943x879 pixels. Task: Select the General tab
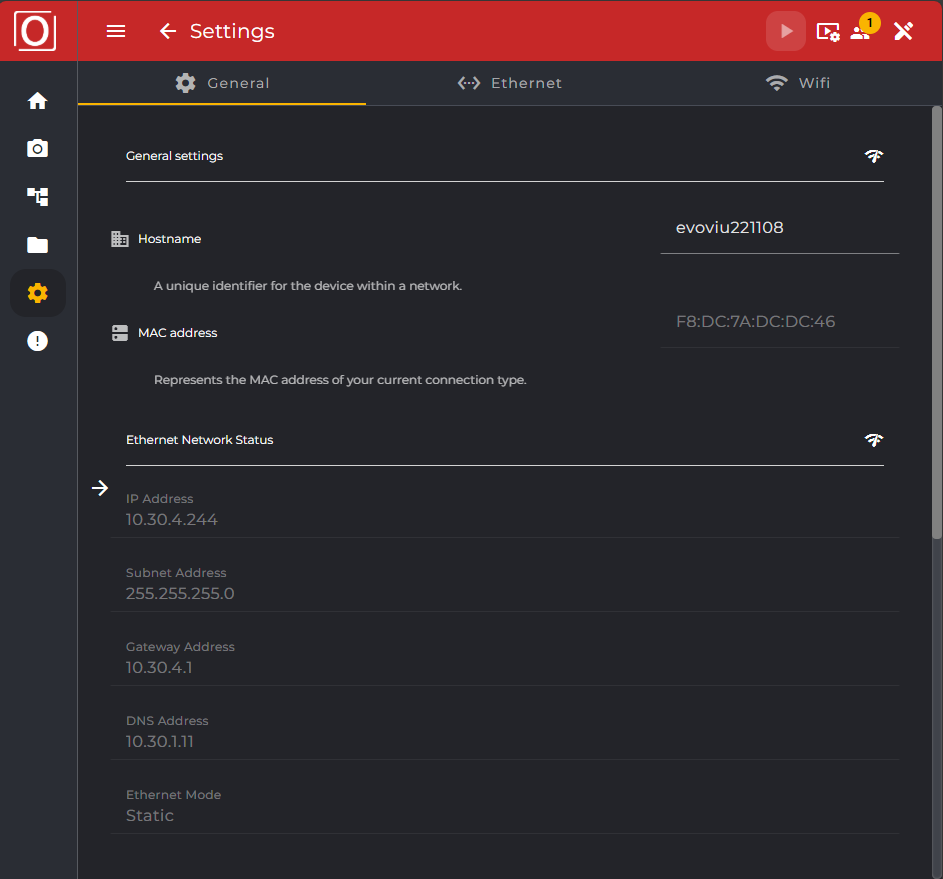coord(221,83)
